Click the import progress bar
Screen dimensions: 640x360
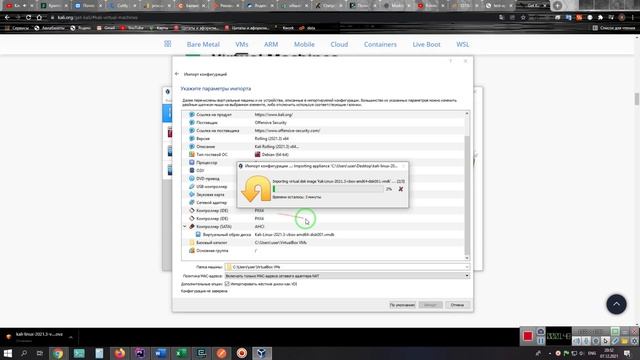[x=328, y=189]
